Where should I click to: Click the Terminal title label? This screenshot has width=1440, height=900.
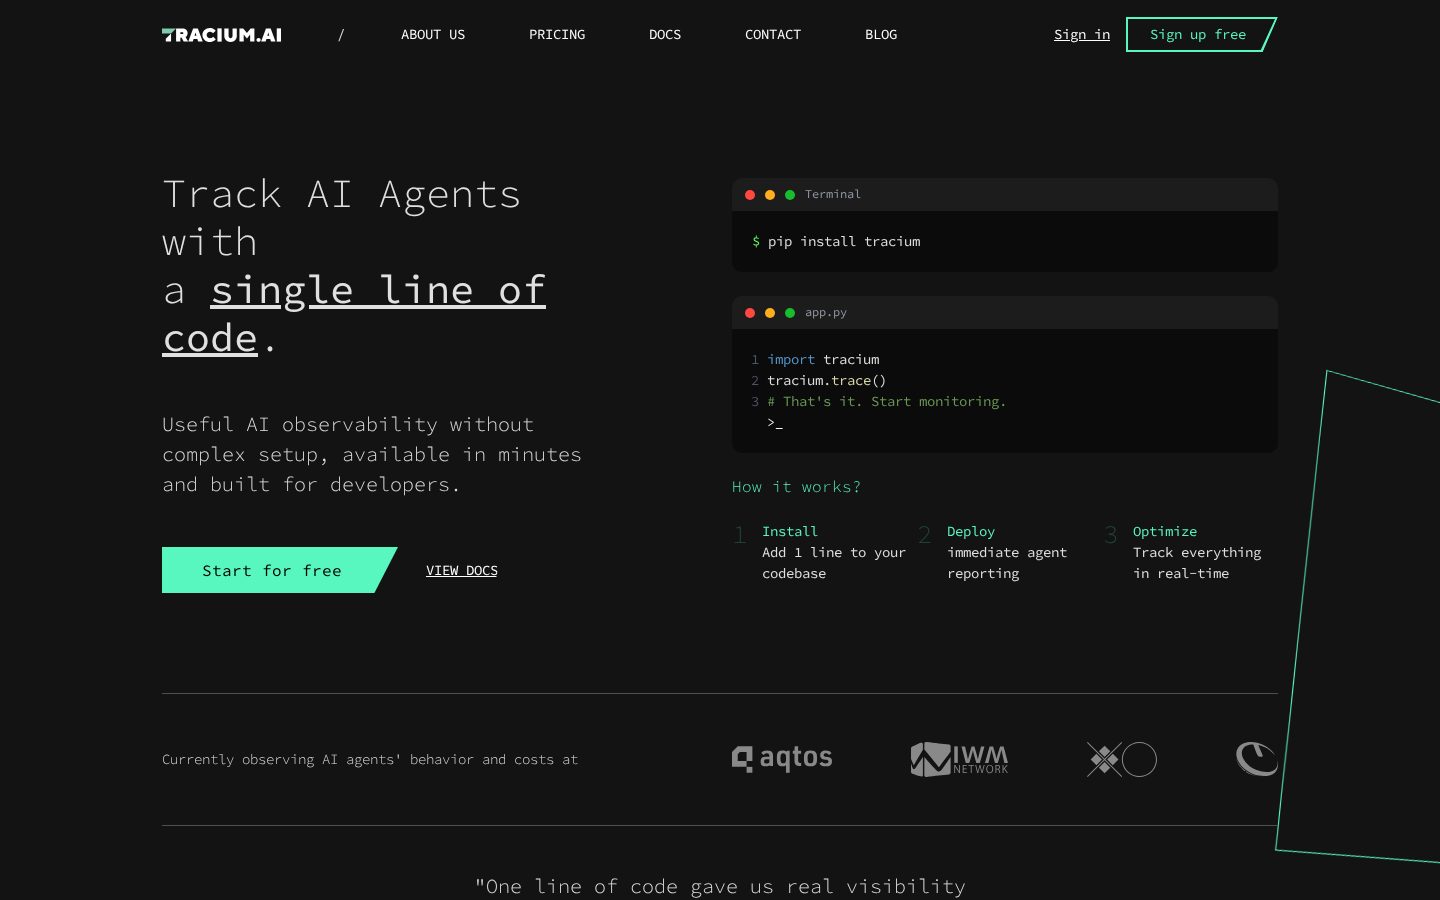(833, 195)
